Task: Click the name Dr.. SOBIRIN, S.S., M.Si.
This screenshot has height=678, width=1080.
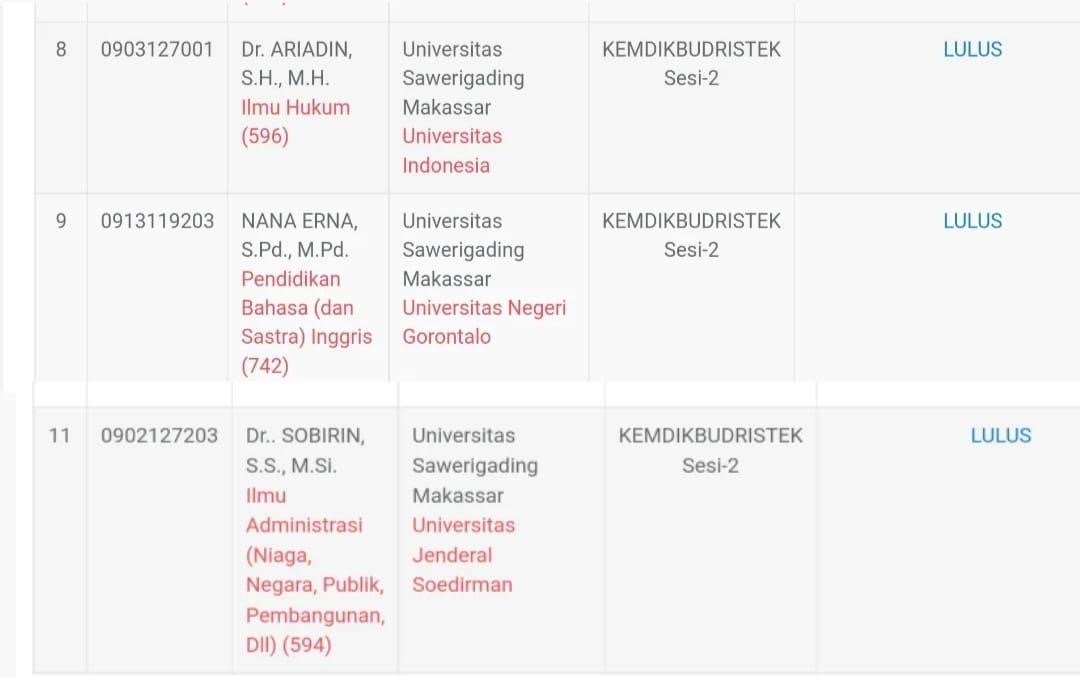Action: coord(305,451)
